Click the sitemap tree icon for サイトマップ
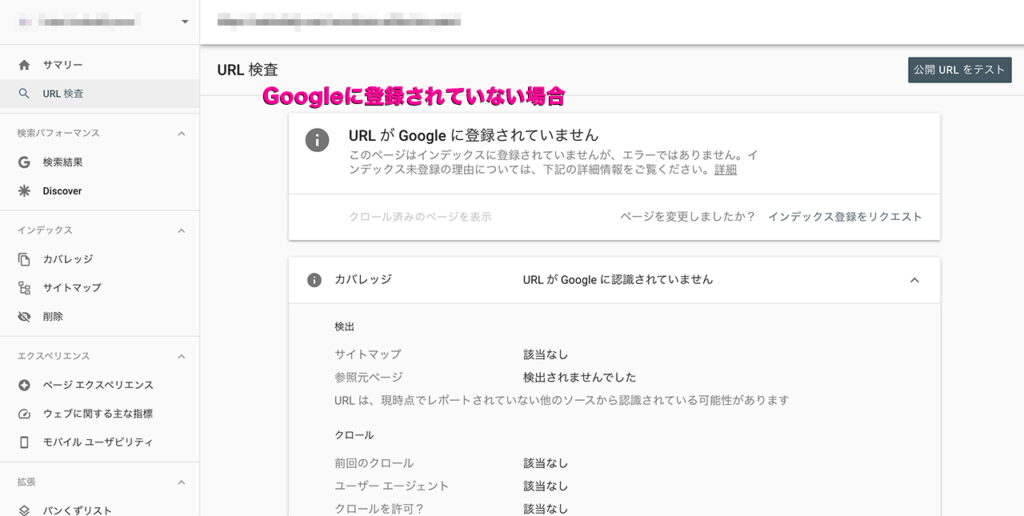1024x516 pixels. (24, 287)
